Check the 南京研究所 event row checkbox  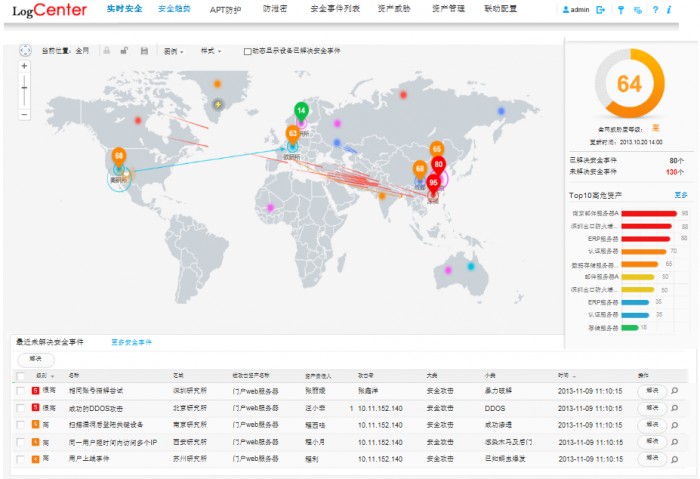pyautogui.click(x=21, y=425)
